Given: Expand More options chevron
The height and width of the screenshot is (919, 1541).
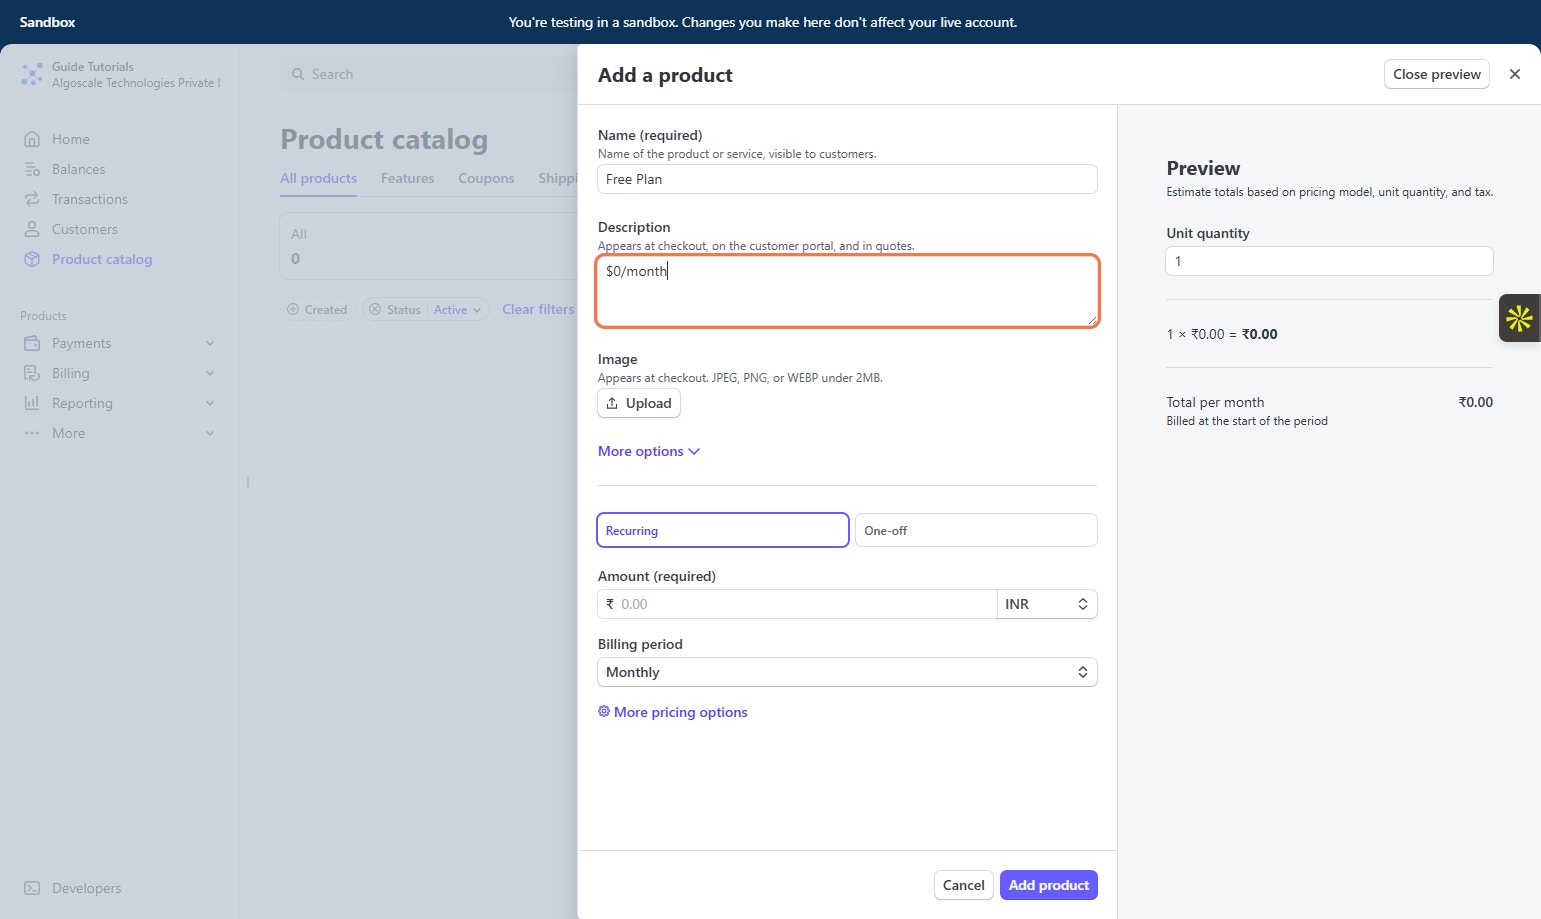Looking at the screenshot, I should point(694,451).
